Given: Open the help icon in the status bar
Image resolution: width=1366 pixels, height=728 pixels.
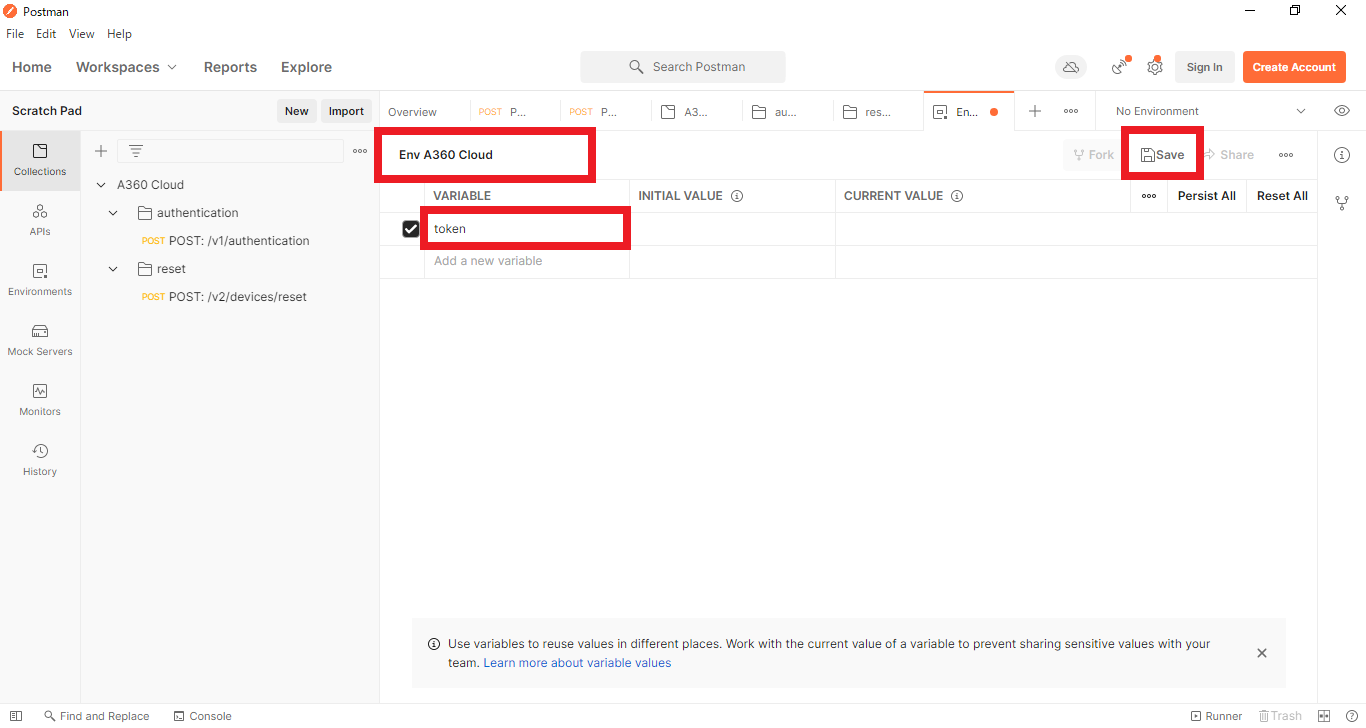Looking at the screenshot, I should tap(1351, 716).
